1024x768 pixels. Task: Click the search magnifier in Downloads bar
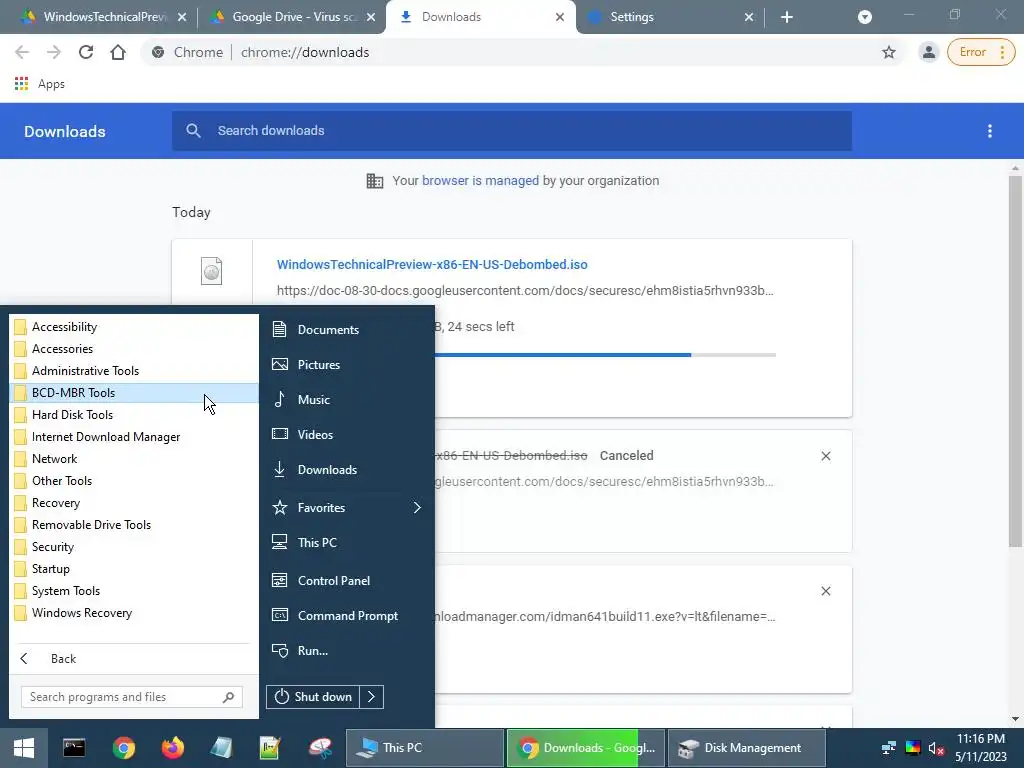193,131
